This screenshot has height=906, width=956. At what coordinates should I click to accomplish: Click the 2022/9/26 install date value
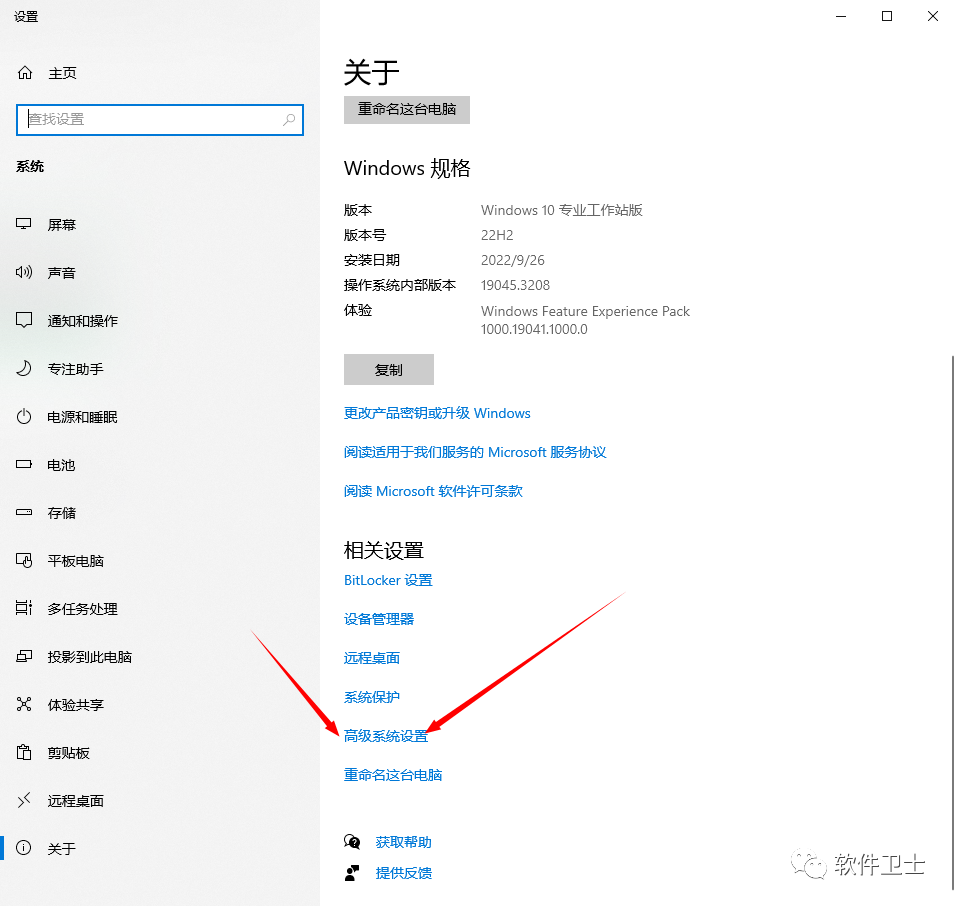click(x=513, y=260)
